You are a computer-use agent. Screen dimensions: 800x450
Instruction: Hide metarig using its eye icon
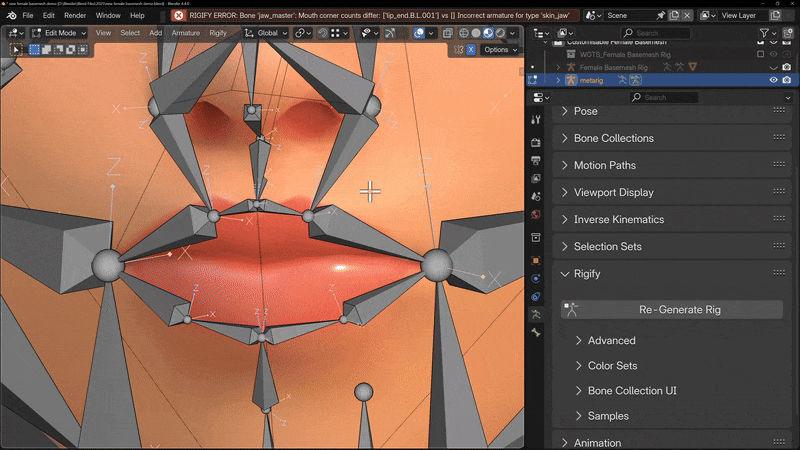point(773,80)
